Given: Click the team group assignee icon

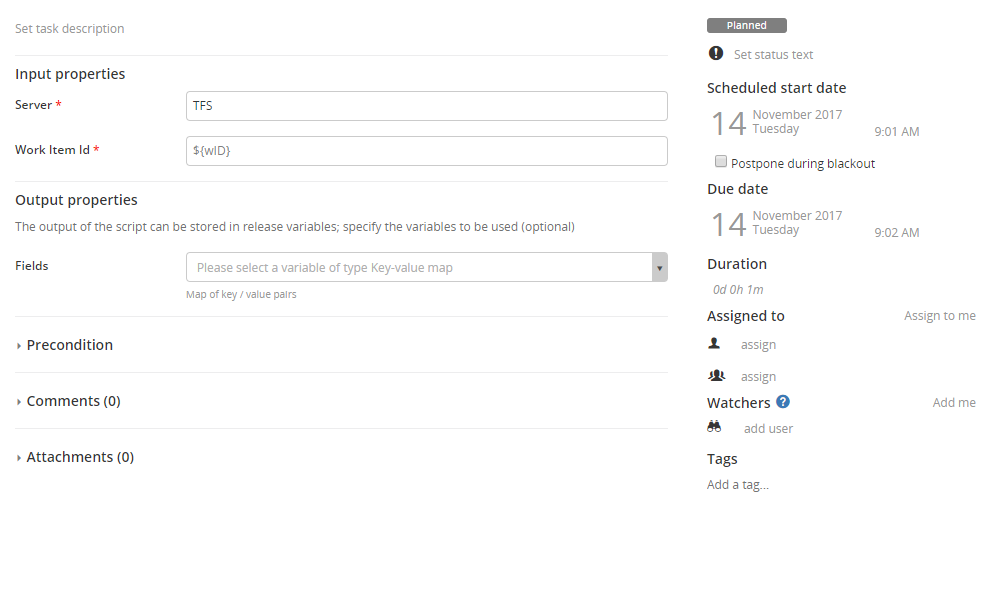Looking at the screenshot, I should click(716, 375).
